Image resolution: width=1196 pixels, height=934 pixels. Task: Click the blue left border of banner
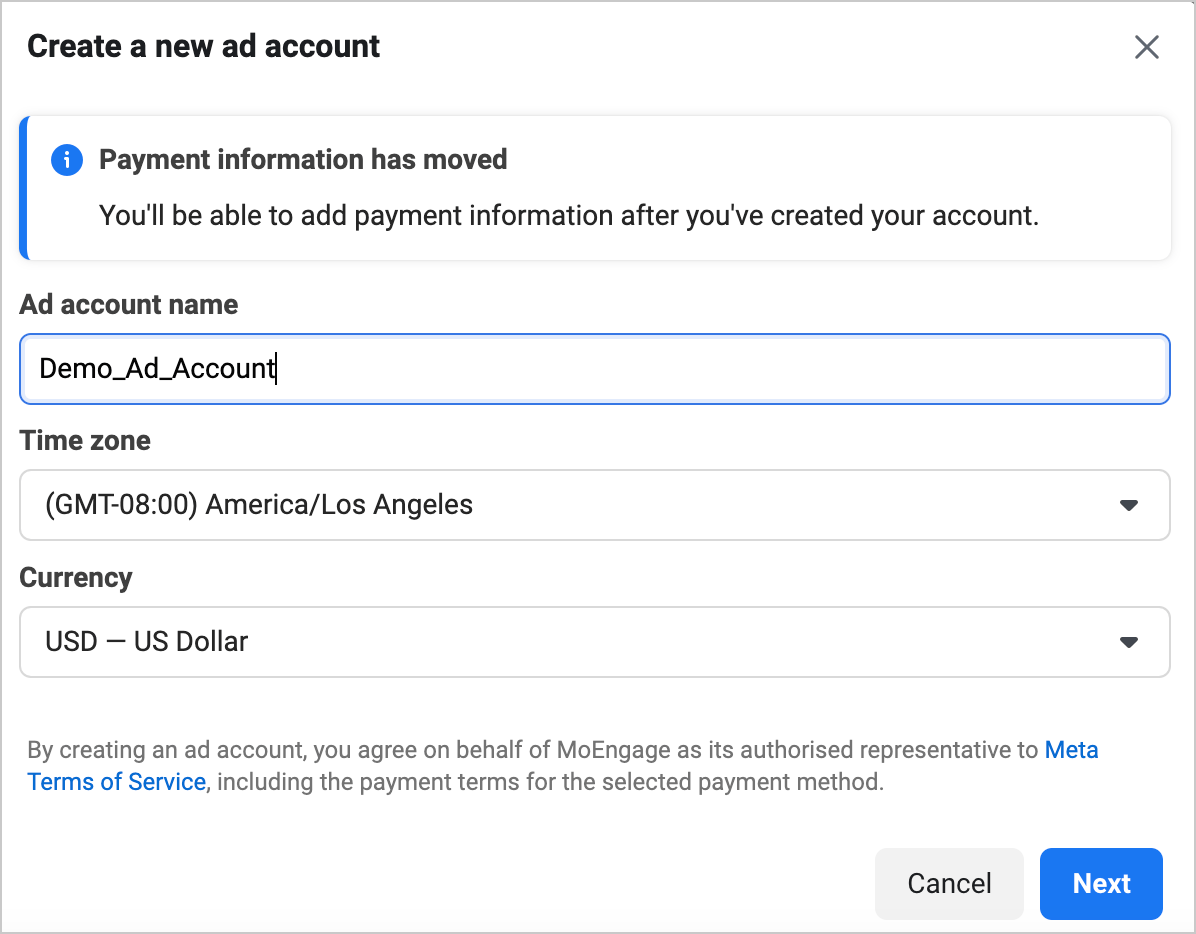(24, 188)
